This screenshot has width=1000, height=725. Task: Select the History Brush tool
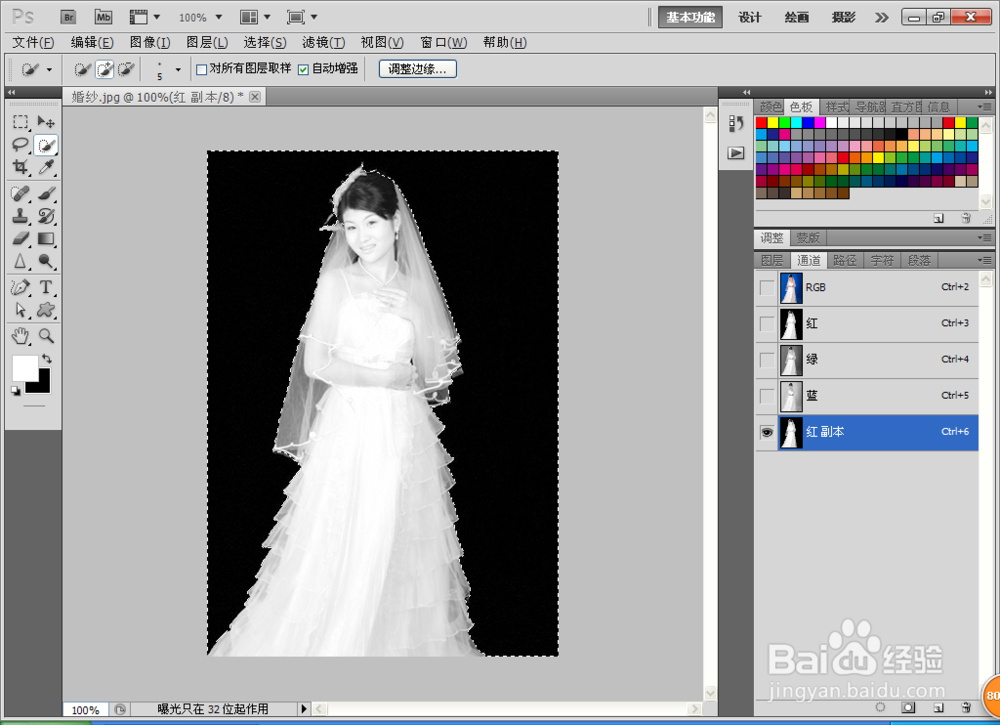(x=46, y=216)
